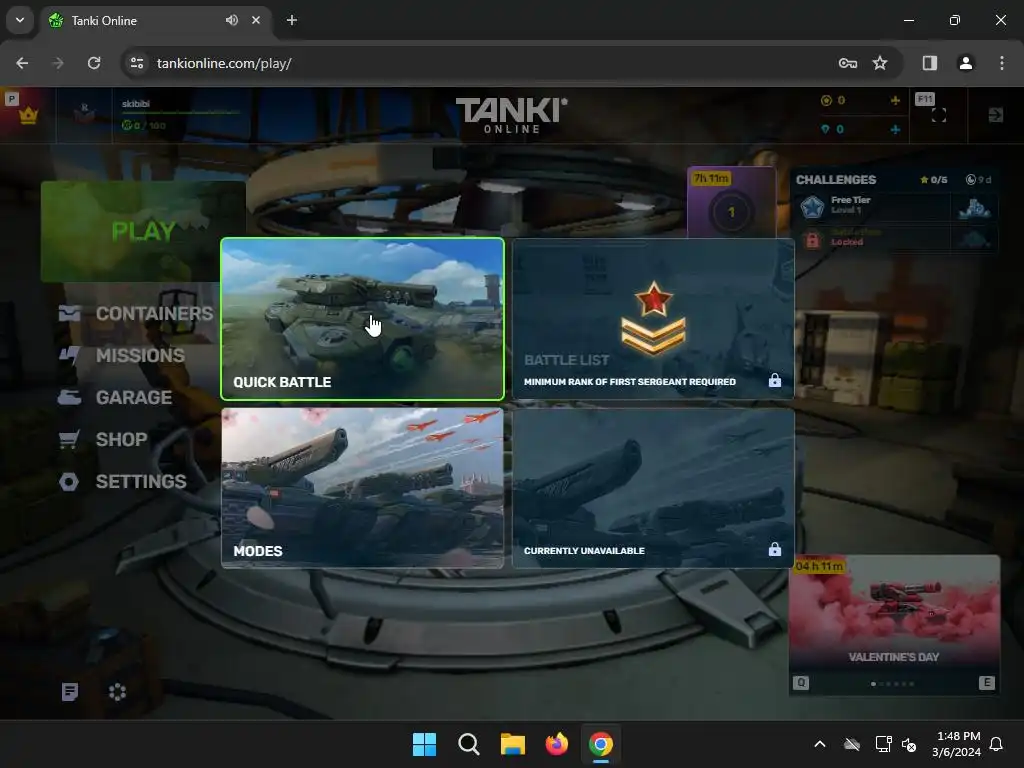1024x768 pixels.
Task: Click the address bar URL
Action: click(x=224, y=63)
